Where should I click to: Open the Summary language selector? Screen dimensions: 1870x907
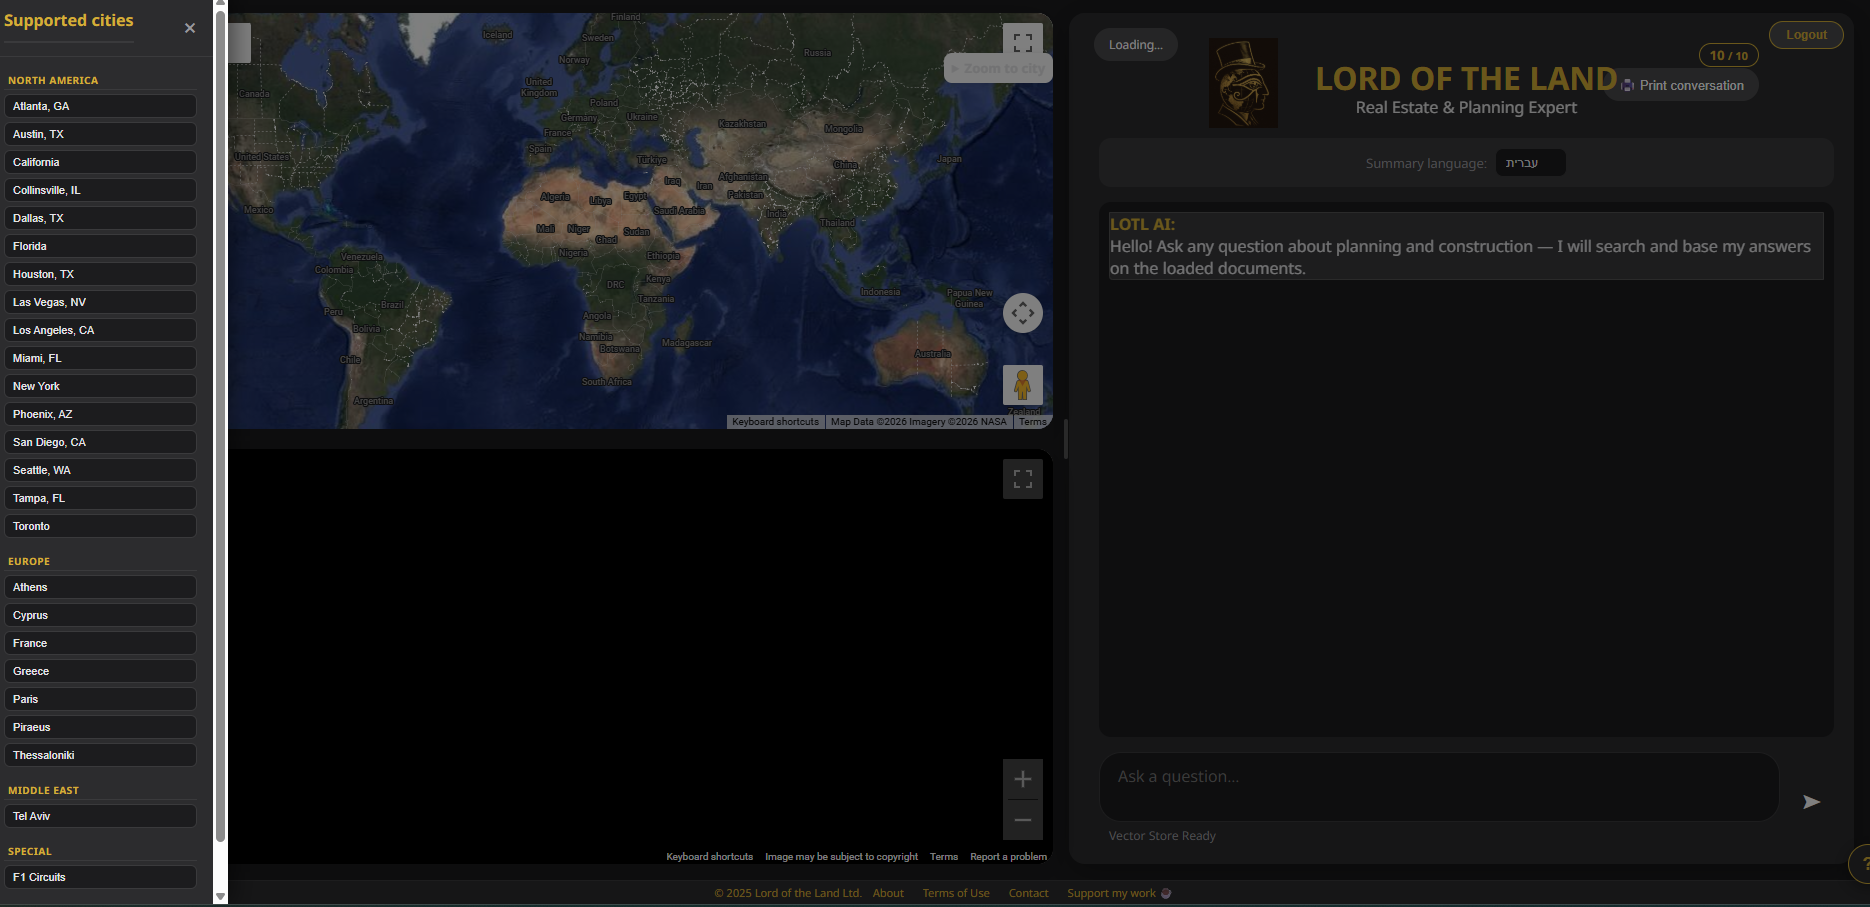(x=1529, y=162)
